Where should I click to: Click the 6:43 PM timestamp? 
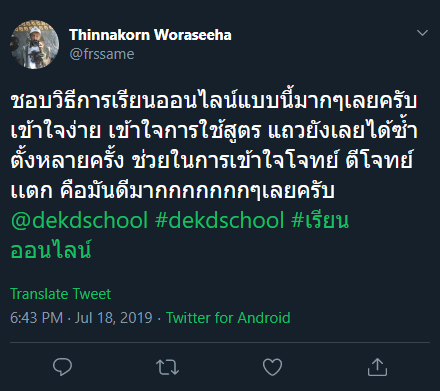click(x=36, y=318)
